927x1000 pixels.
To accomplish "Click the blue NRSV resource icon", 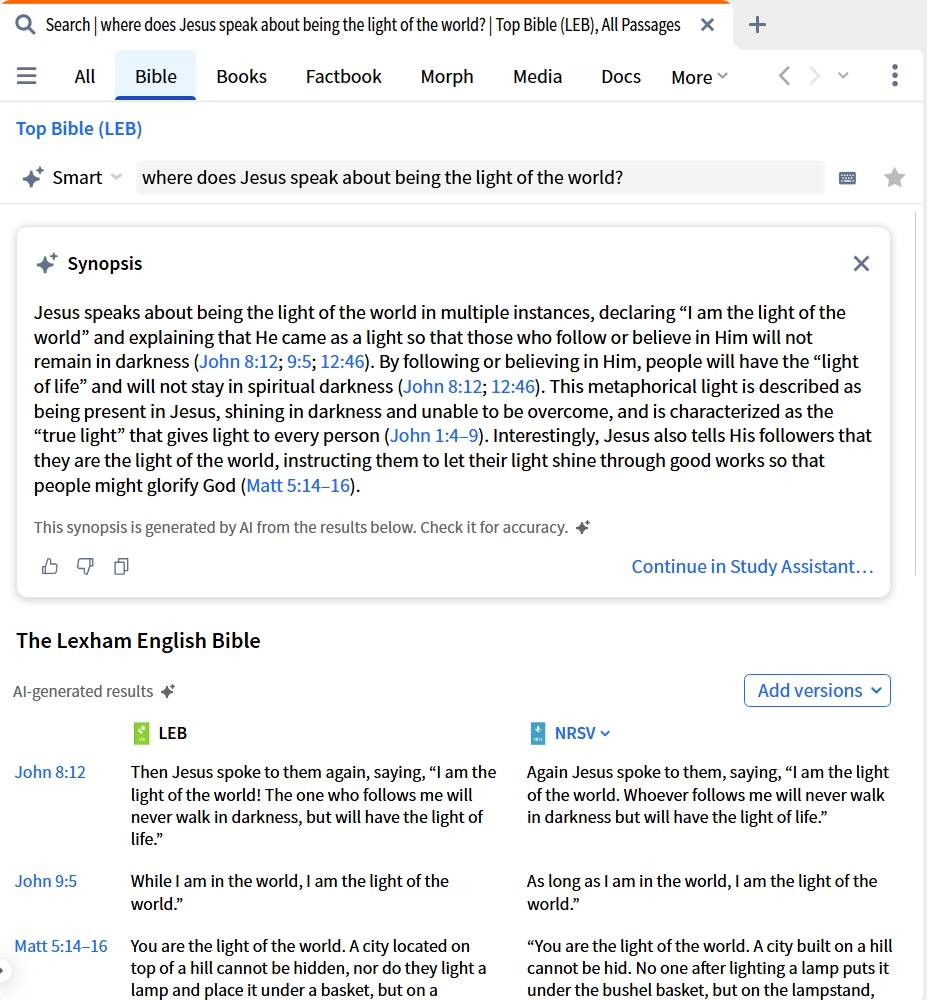I will tap(538, 733).
